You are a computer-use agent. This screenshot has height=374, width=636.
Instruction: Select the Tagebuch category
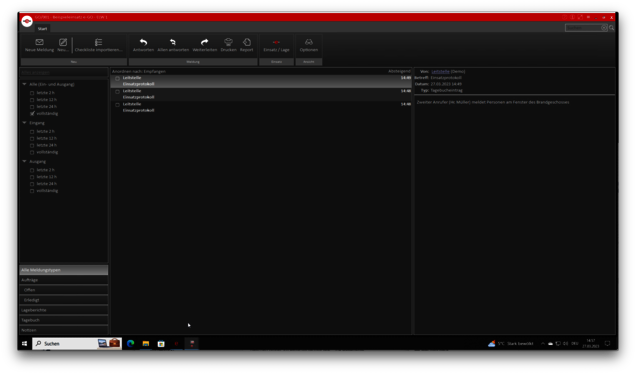(x=64, y=320)
